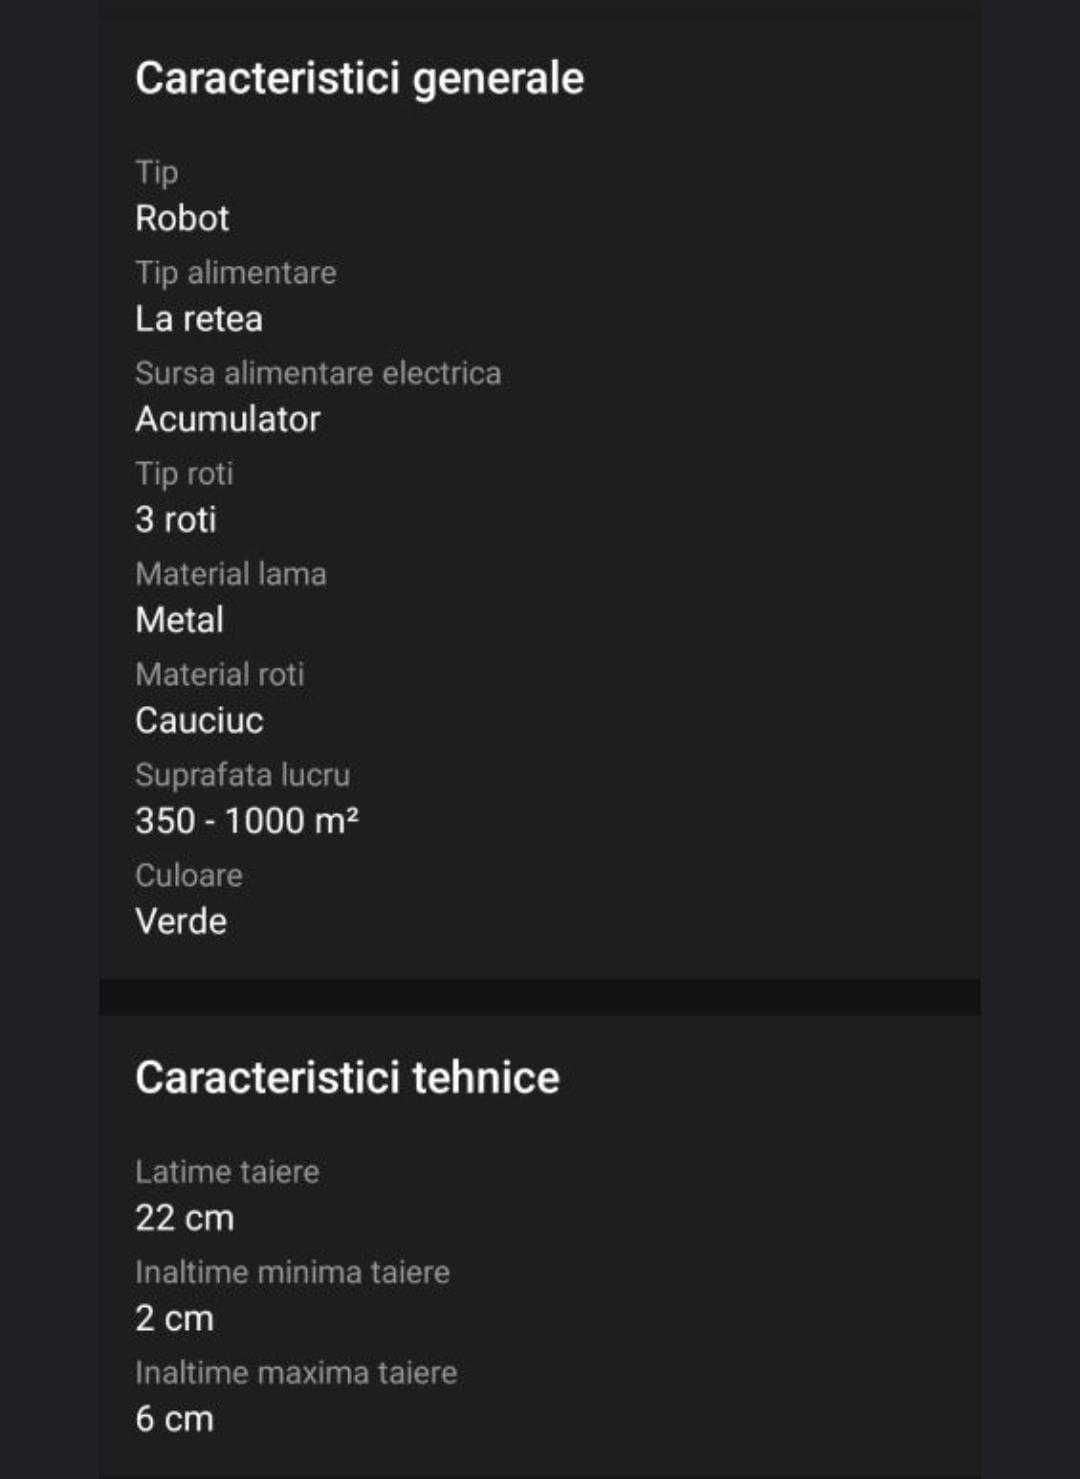Select the La retea value
This screenshot has height=1479, width=1080.
199,319
